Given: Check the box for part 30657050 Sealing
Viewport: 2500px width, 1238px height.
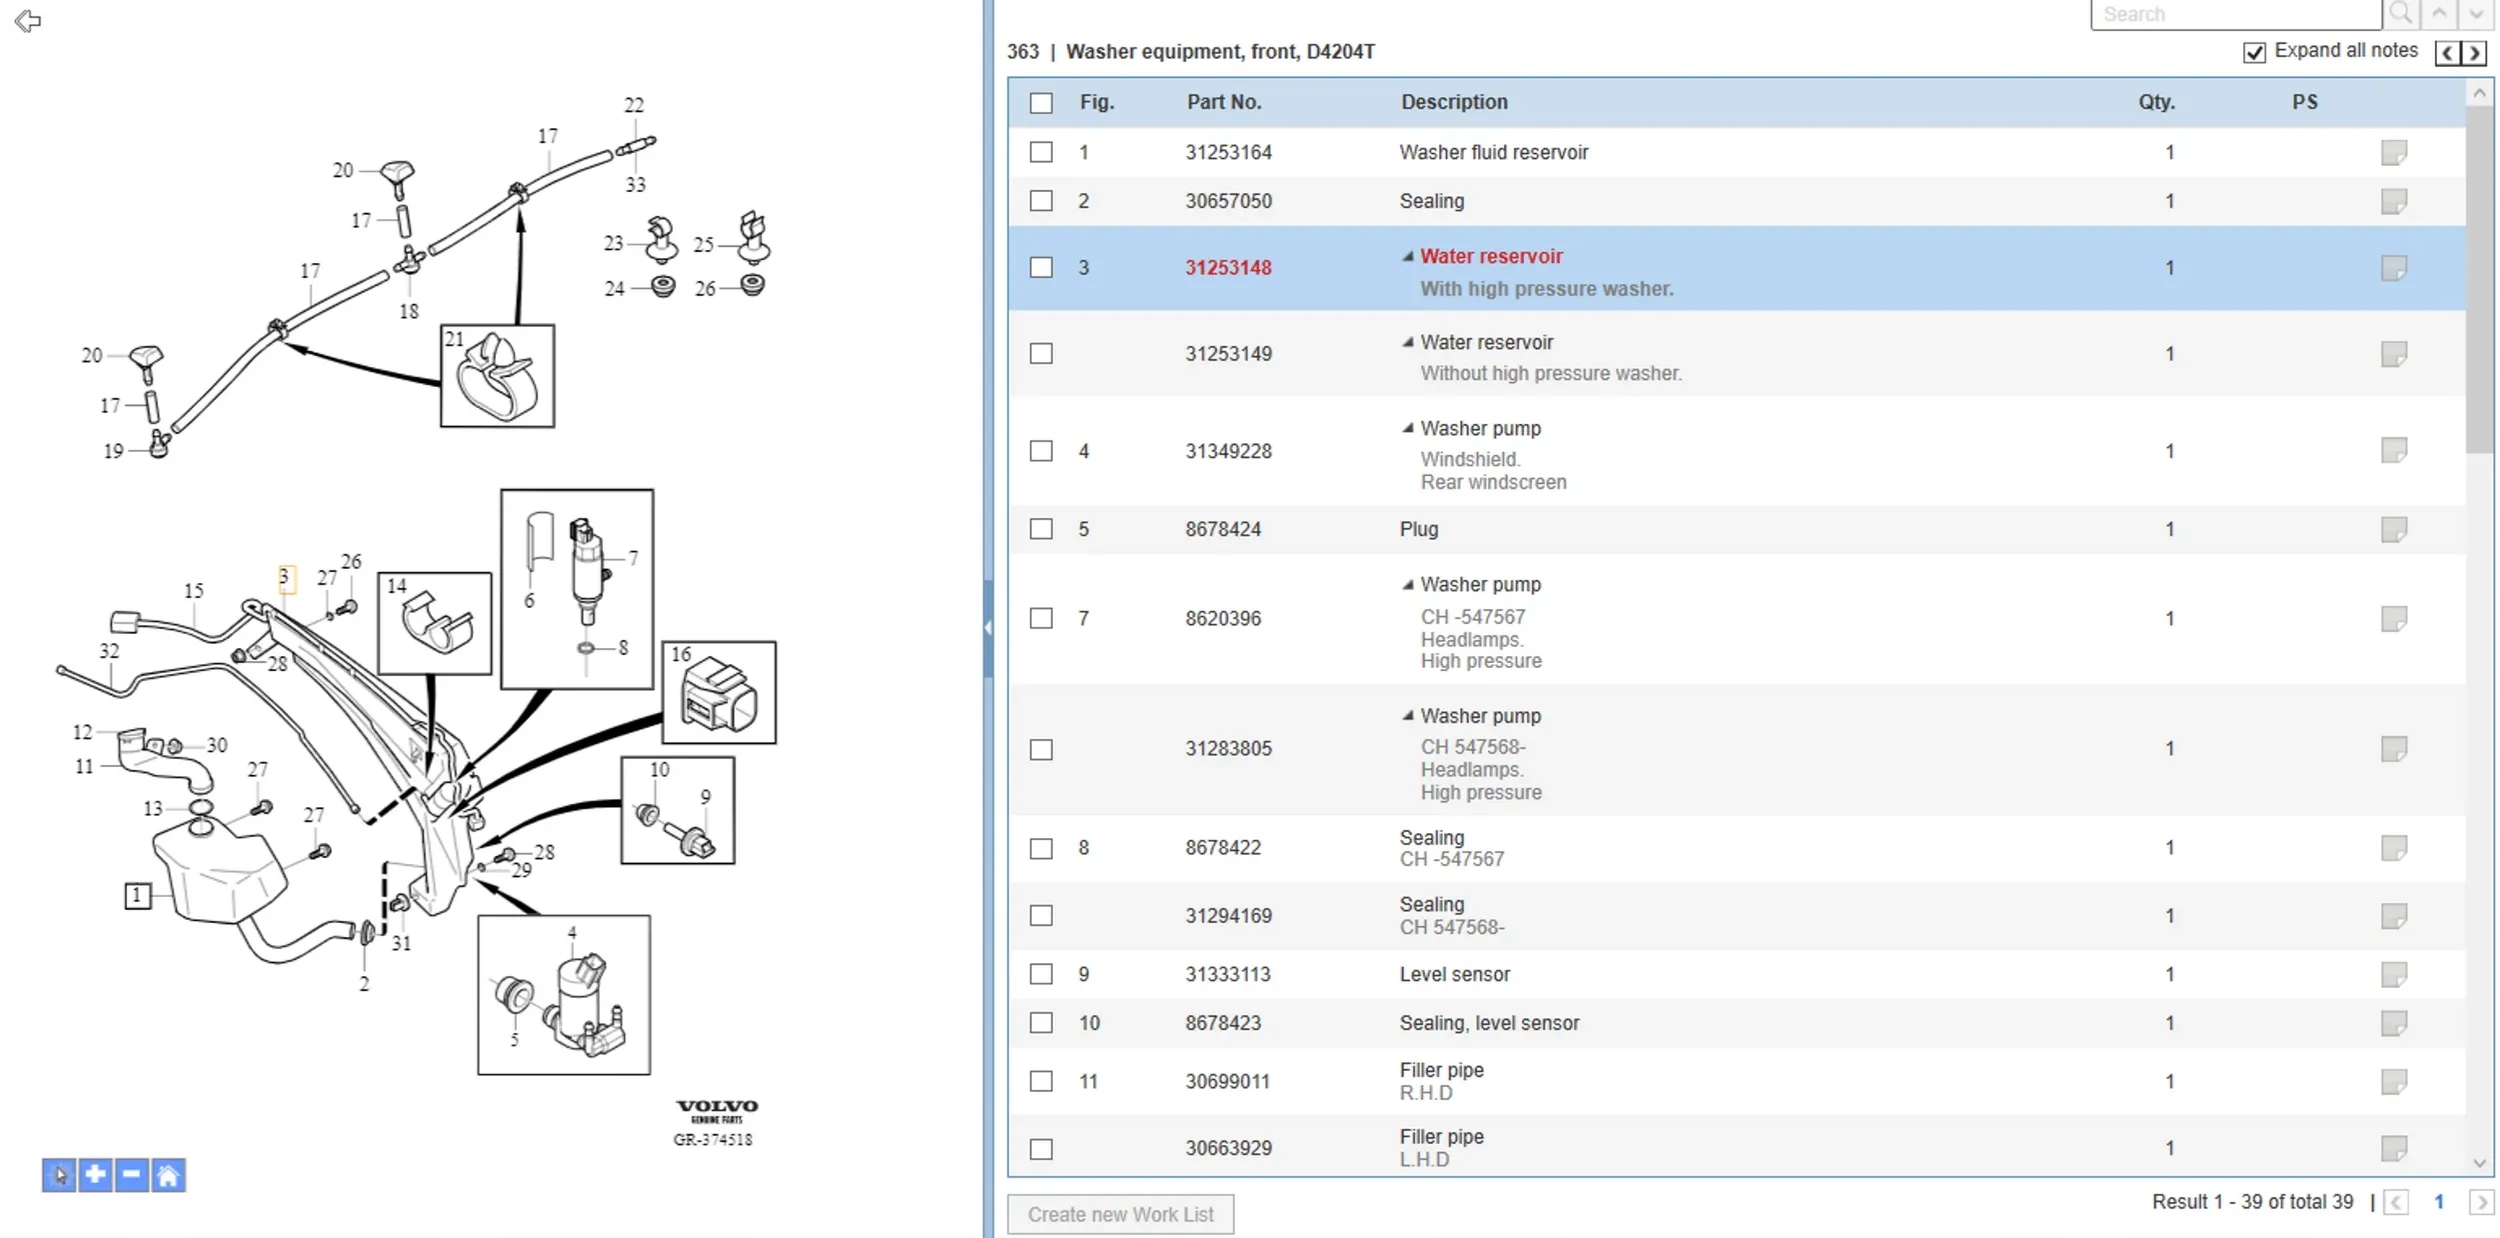Looking at the screenshot, I should (x=1041, y=201).
